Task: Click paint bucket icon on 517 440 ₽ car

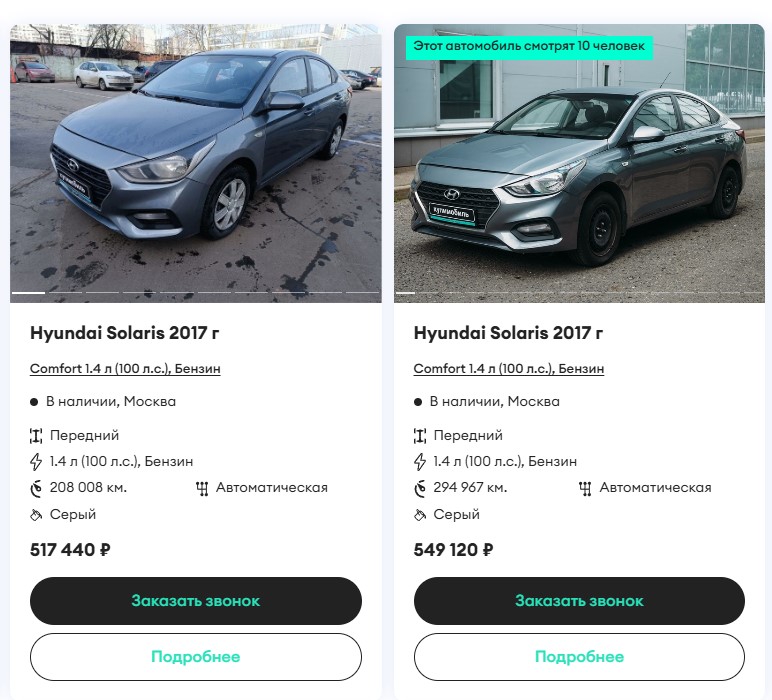Action: pyautogui.click(x=36, y=515)
